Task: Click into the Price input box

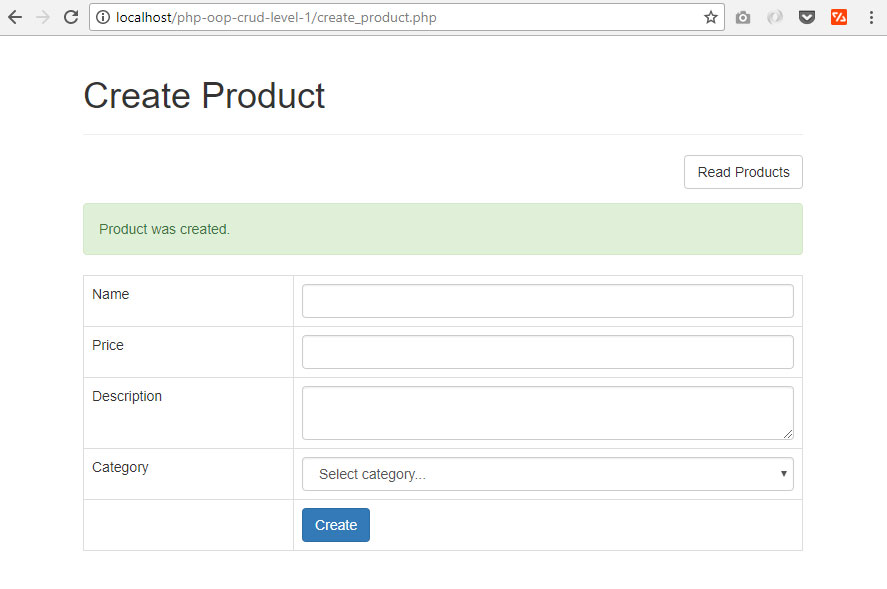Action: 547,352
